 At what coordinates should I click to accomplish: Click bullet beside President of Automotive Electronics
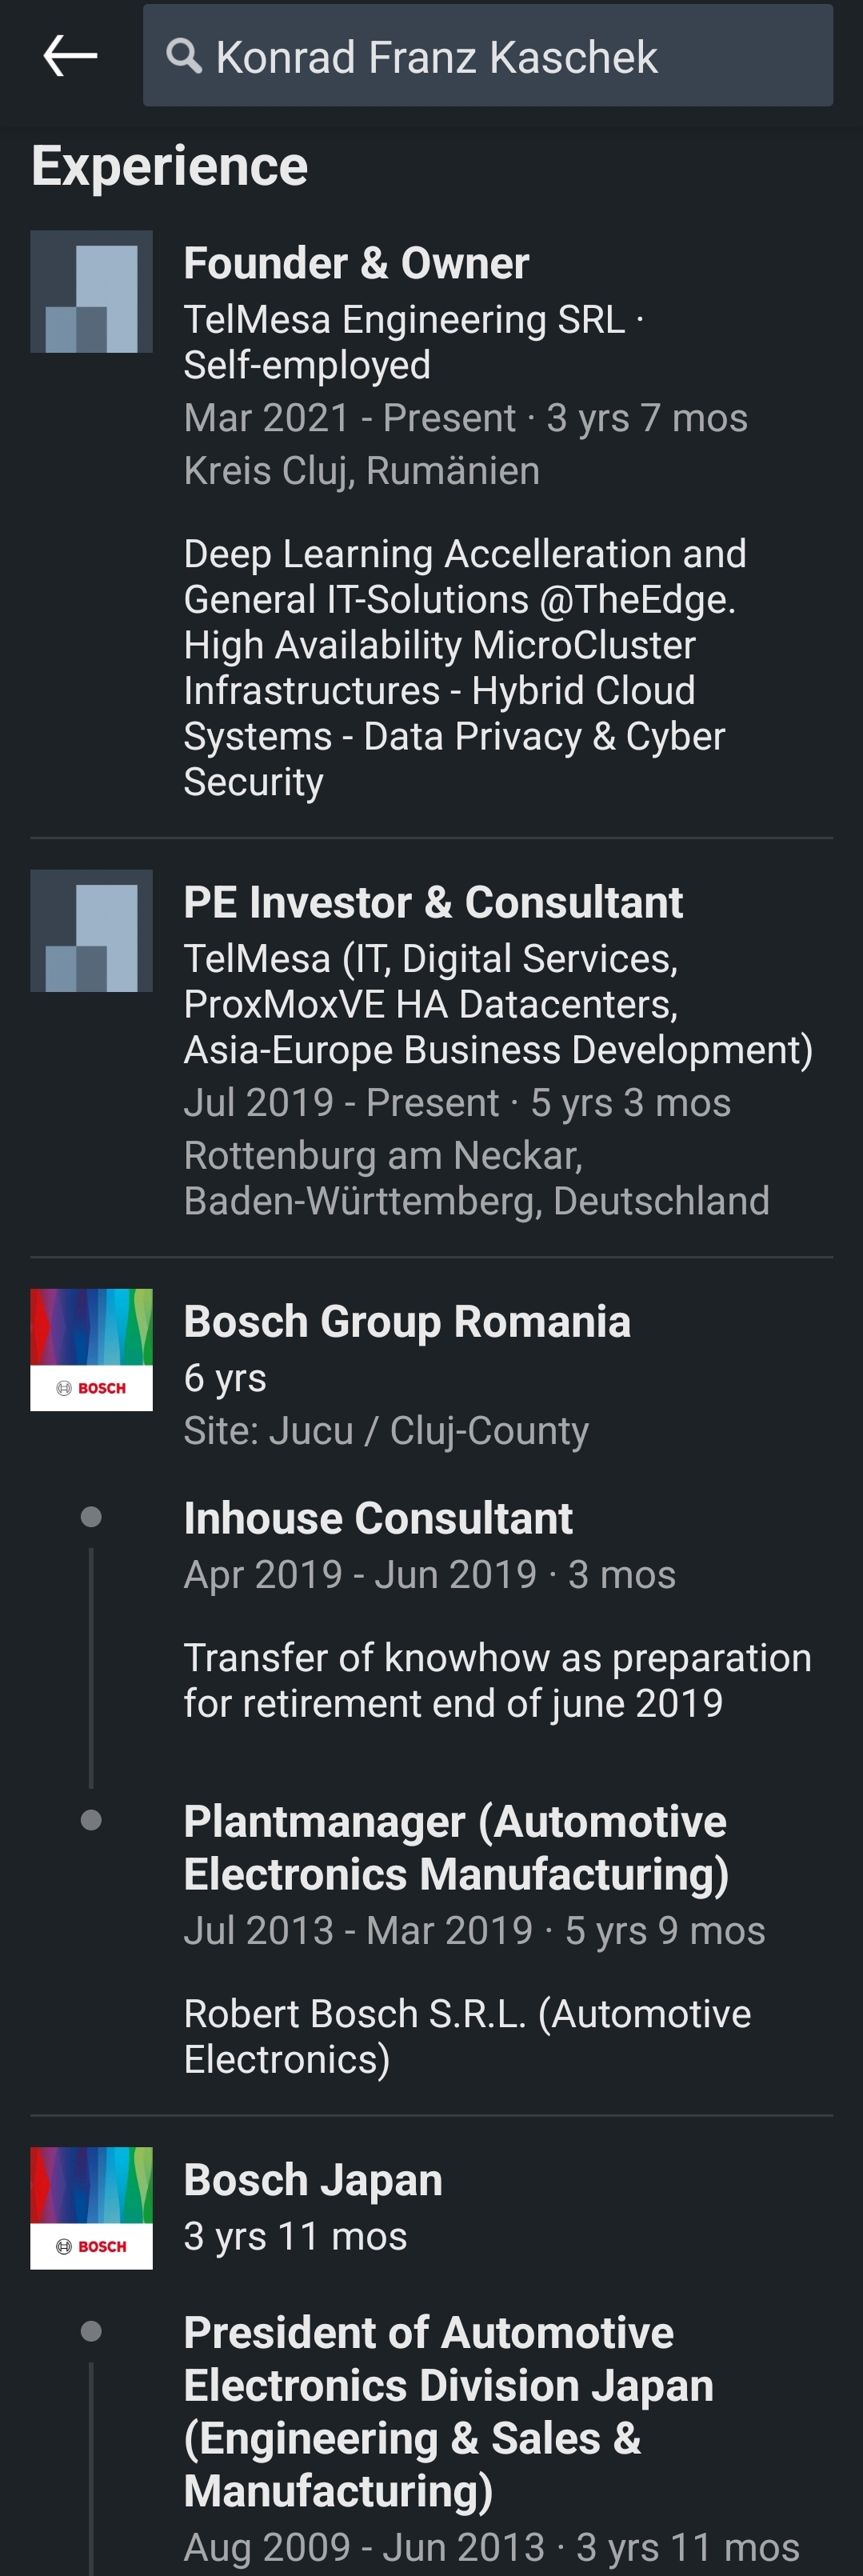(91, 2331)
